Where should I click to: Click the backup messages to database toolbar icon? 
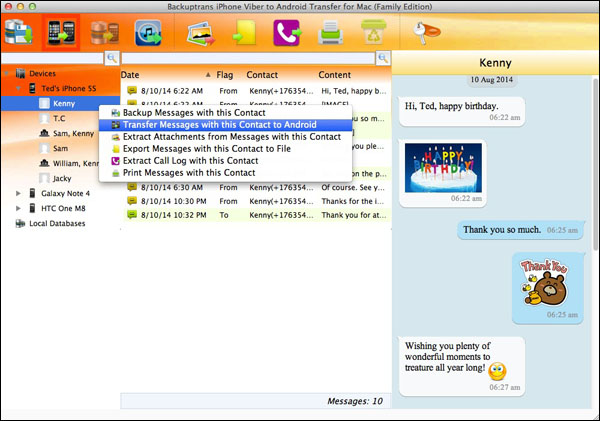[x=18, y=33]
